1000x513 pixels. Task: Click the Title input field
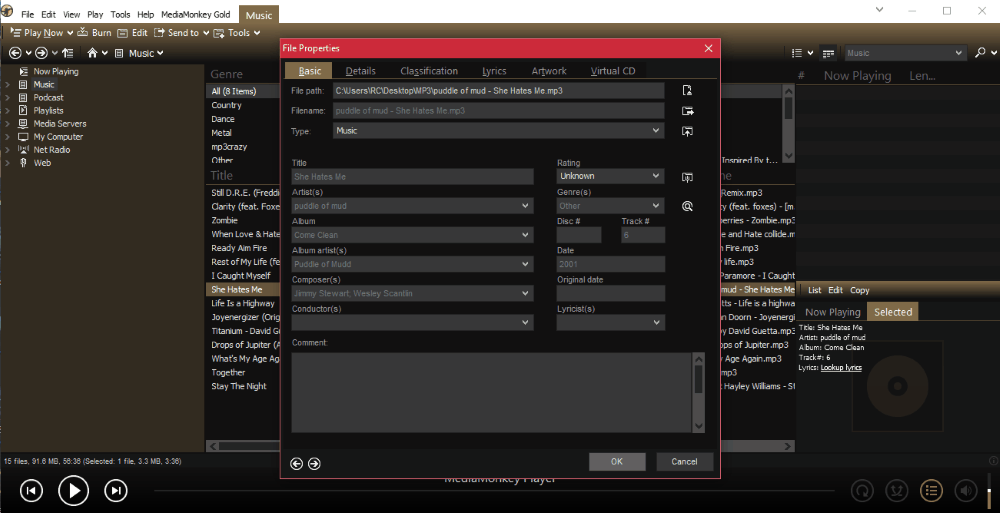tap(413, 177)
